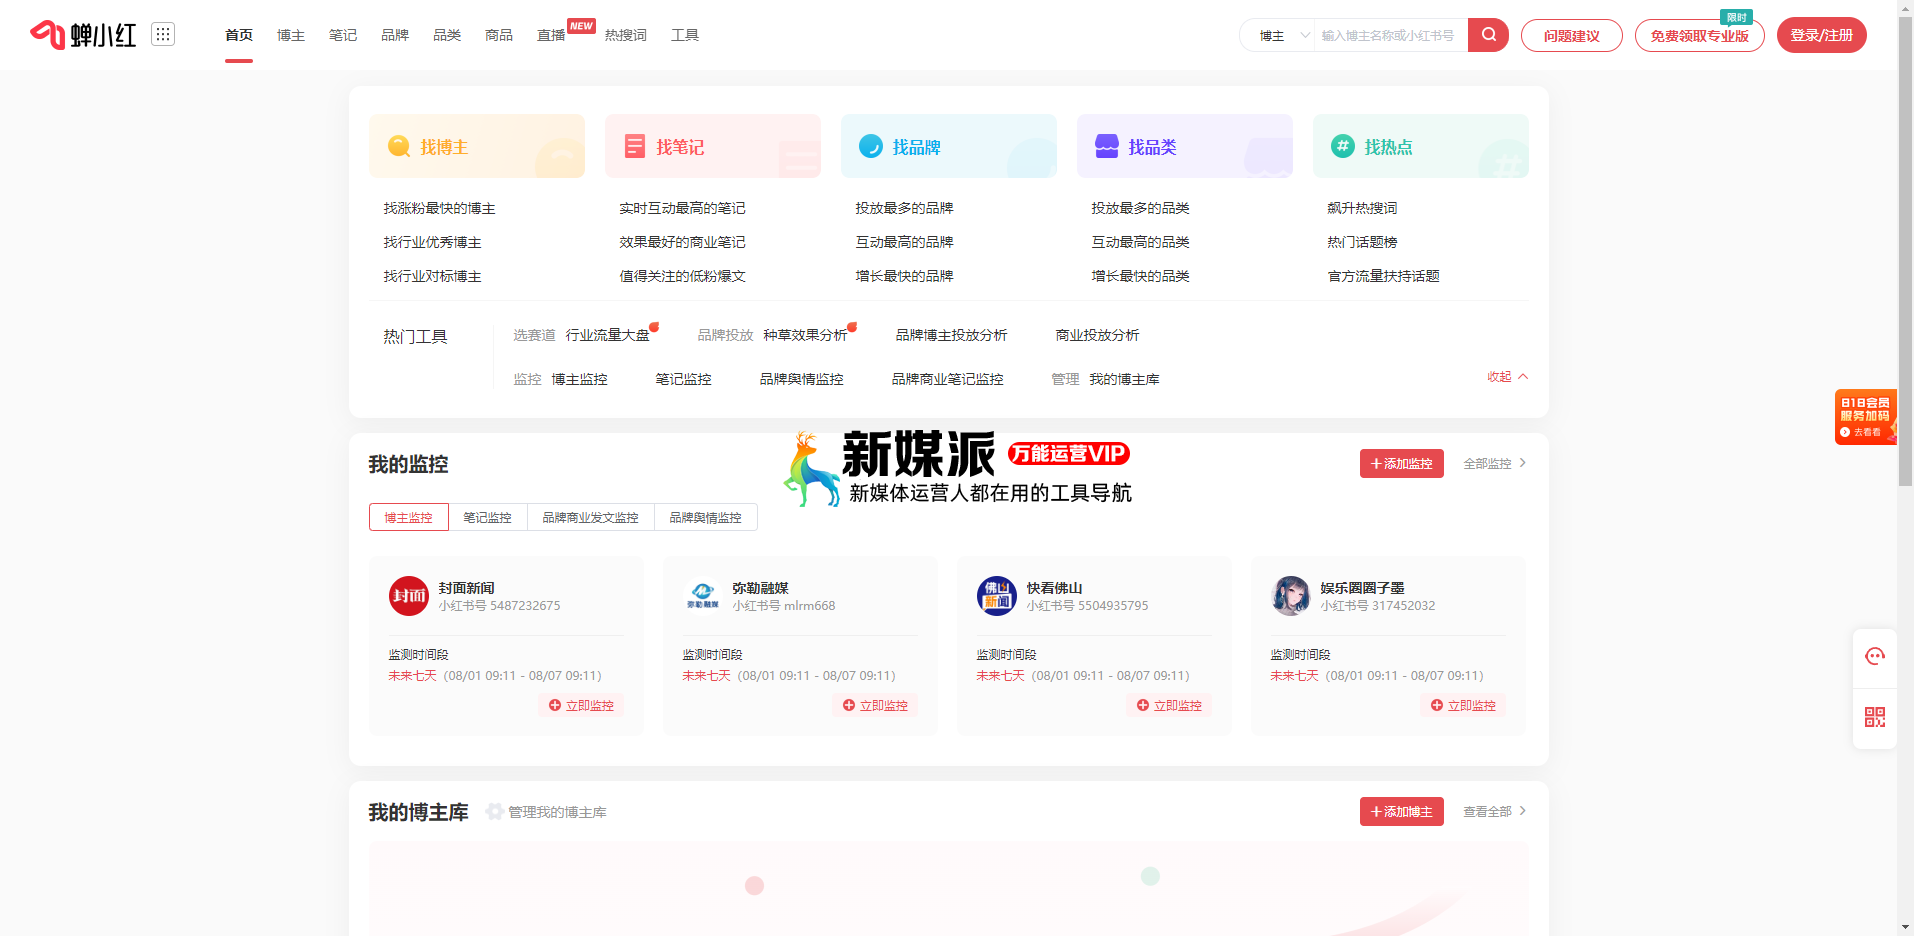The height and width of the screenshot is (936, 1914).
Task: Click the 找品牌 blue circle icon
Action: pos(871,146)
